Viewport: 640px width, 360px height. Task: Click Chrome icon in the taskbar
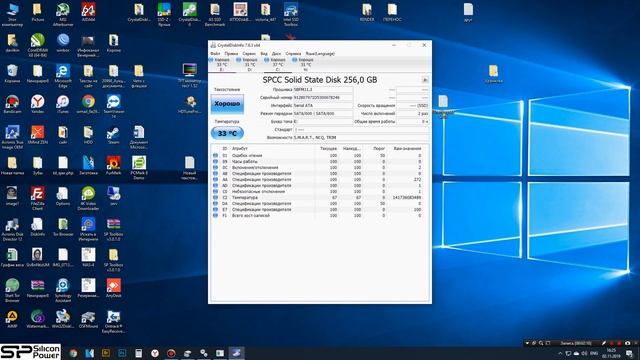(x=73, y=353)
